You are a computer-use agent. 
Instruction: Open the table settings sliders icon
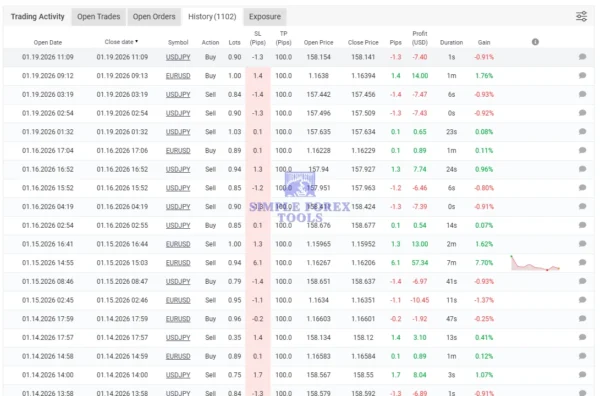[x=581, y=16]
